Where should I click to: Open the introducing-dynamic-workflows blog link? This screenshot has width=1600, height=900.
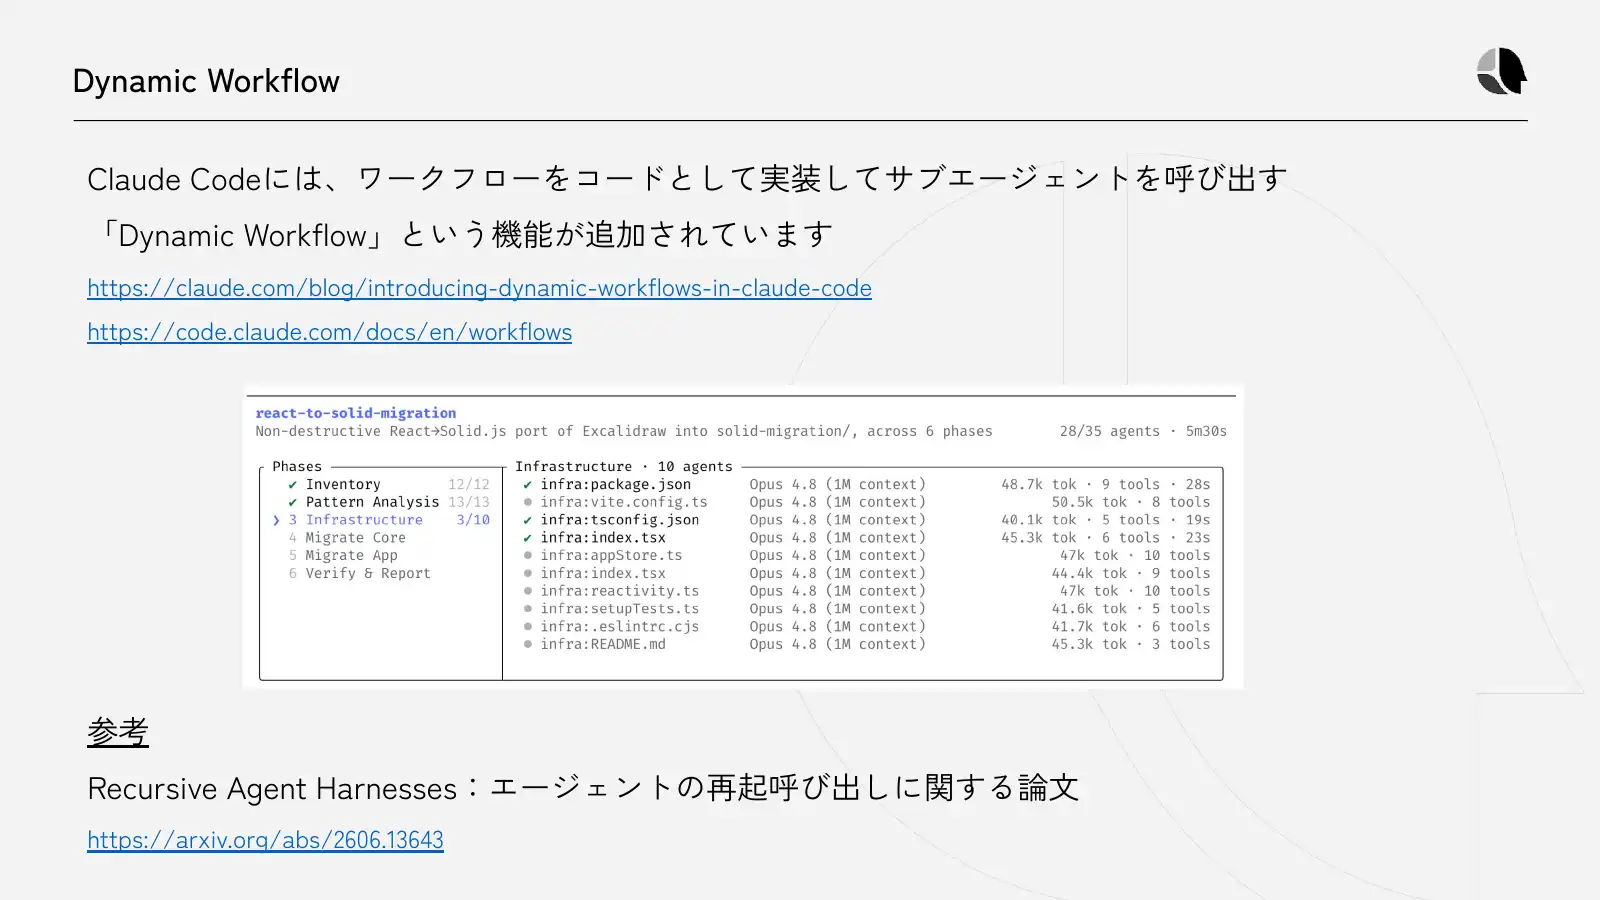pos(479,288)
